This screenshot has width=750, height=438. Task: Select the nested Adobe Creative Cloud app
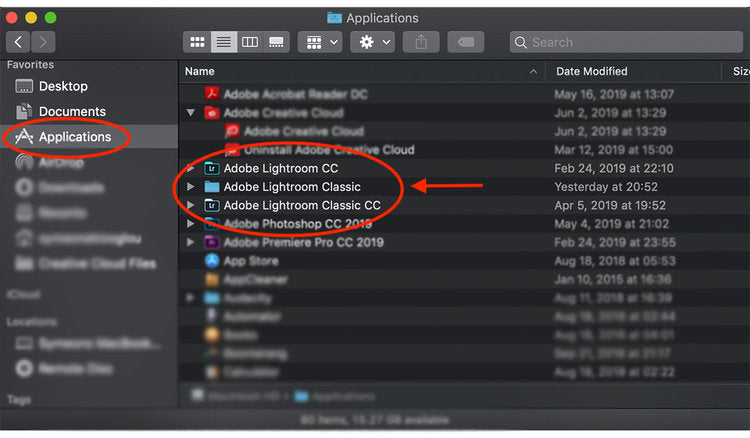point(464,131)
